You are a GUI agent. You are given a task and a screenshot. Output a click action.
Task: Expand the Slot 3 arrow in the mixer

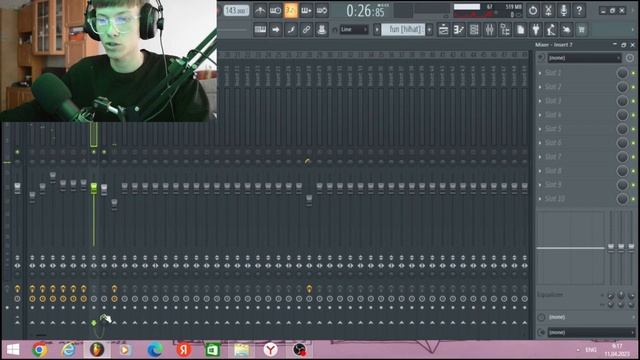(x=540, y=101)
